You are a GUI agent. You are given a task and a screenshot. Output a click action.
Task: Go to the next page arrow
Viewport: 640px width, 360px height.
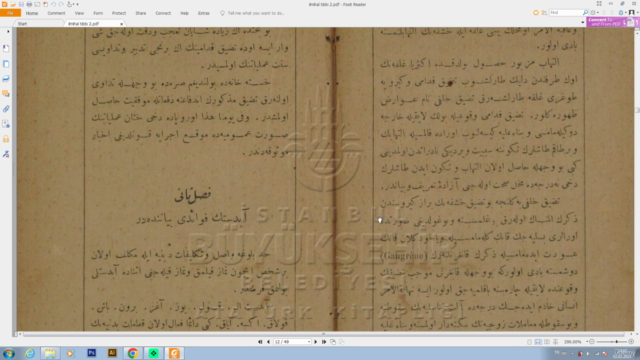click(x=316, y=342)
